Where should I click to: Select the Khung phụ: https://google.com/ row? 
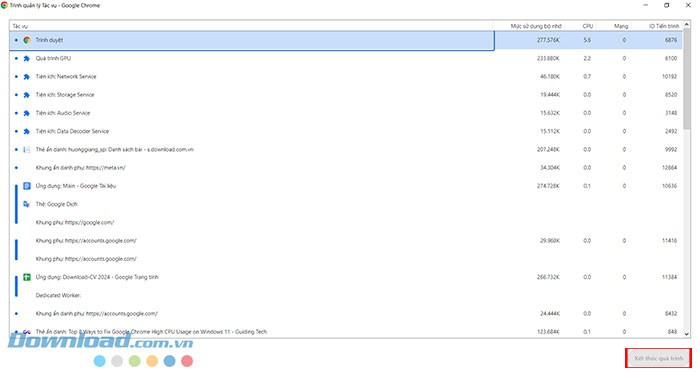[x=346, y=222]
